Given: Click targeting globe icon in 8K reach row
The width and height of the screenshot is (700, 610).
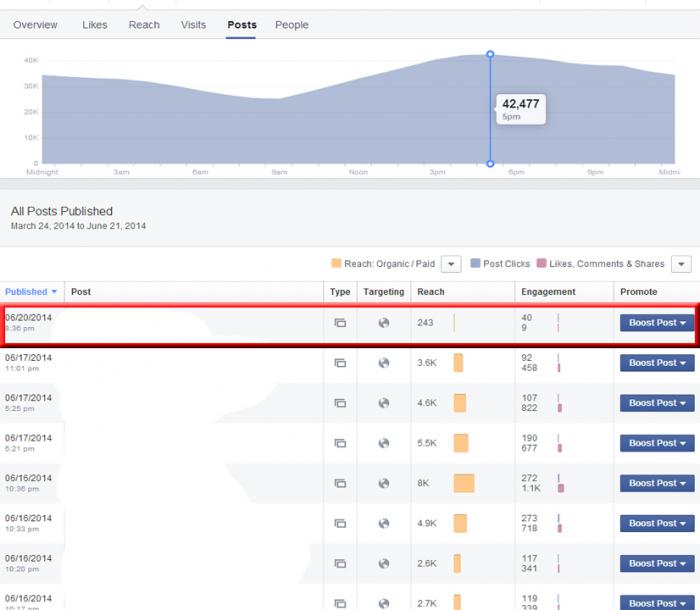Looking at the screenshot, I should [384, 483].
